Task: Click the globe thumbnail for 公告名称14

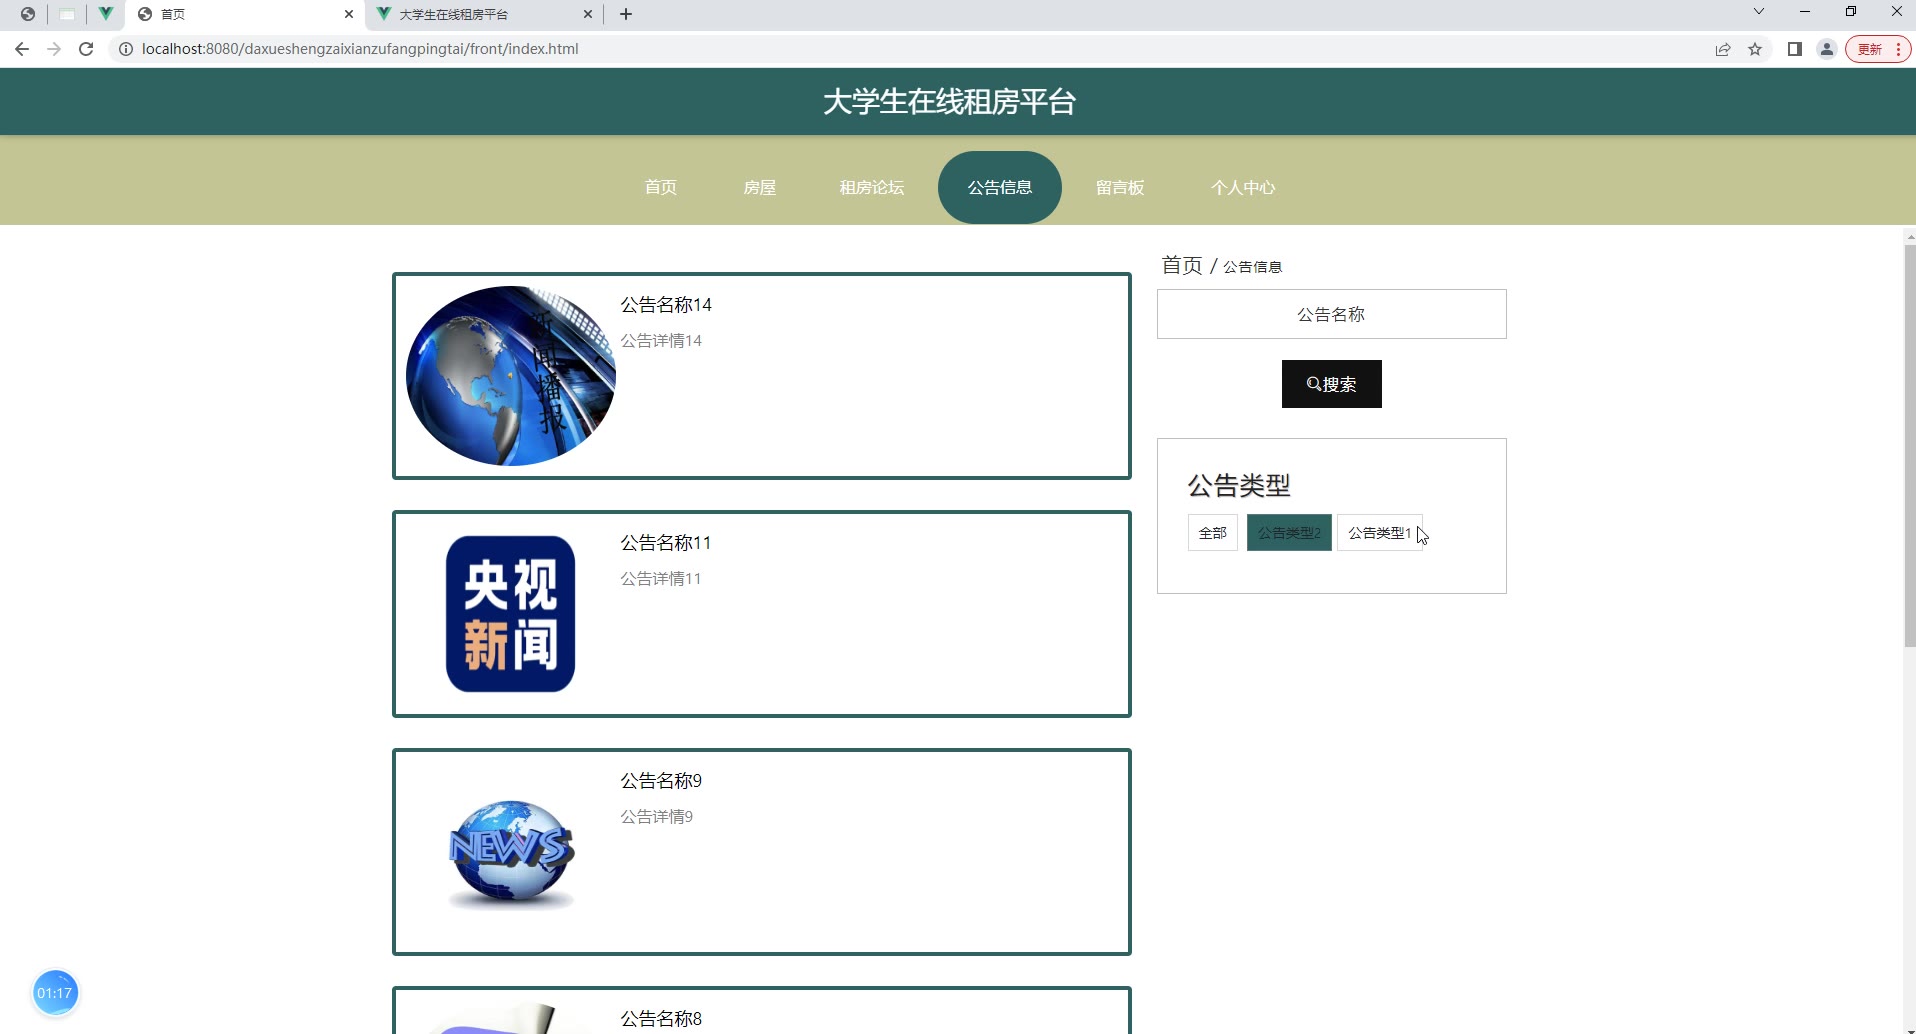Action: click(511, 376)
